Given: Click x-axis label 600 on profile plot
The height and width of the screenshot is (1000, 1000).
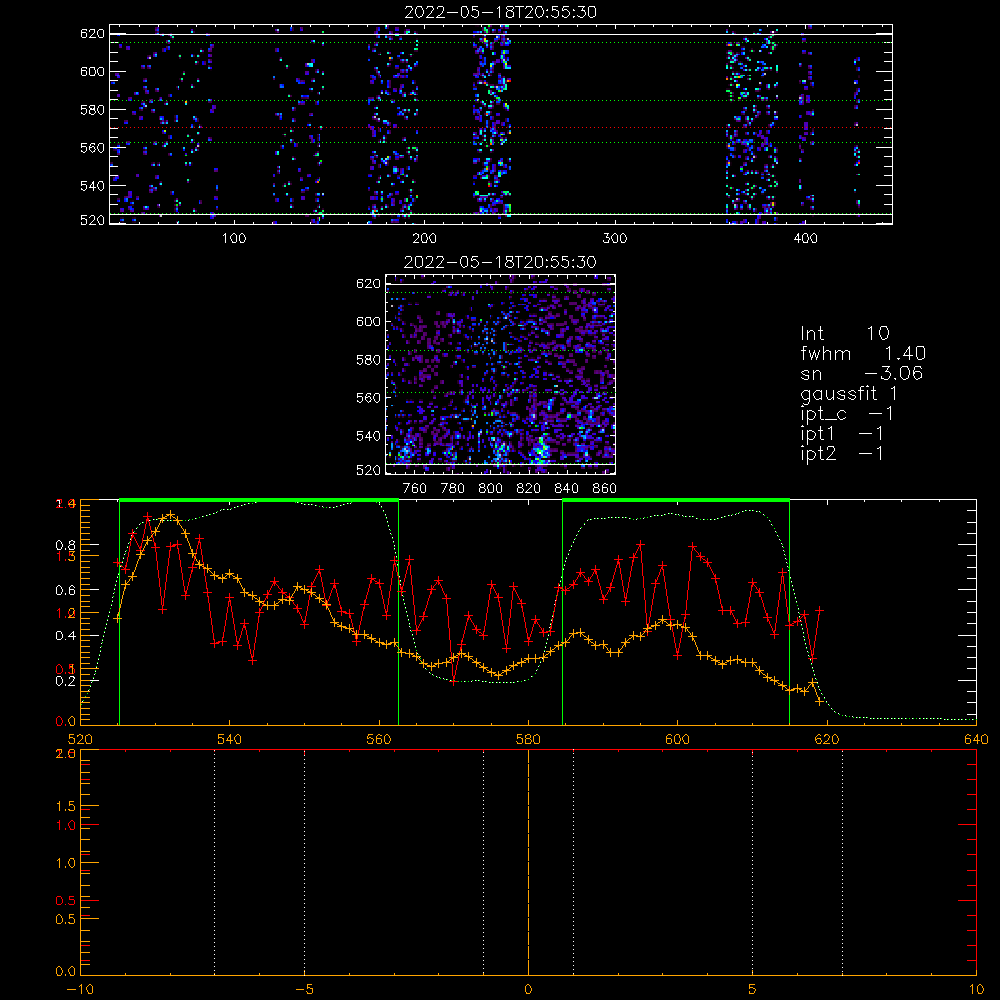Looking at the screenshot, I should [x=677, y=739].
